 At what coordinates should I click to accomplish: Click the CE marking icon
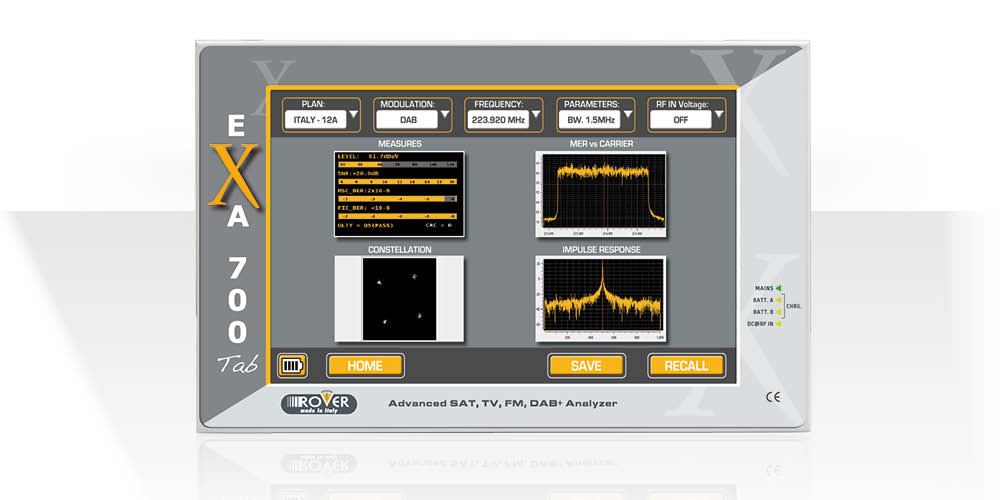(772, 397)
